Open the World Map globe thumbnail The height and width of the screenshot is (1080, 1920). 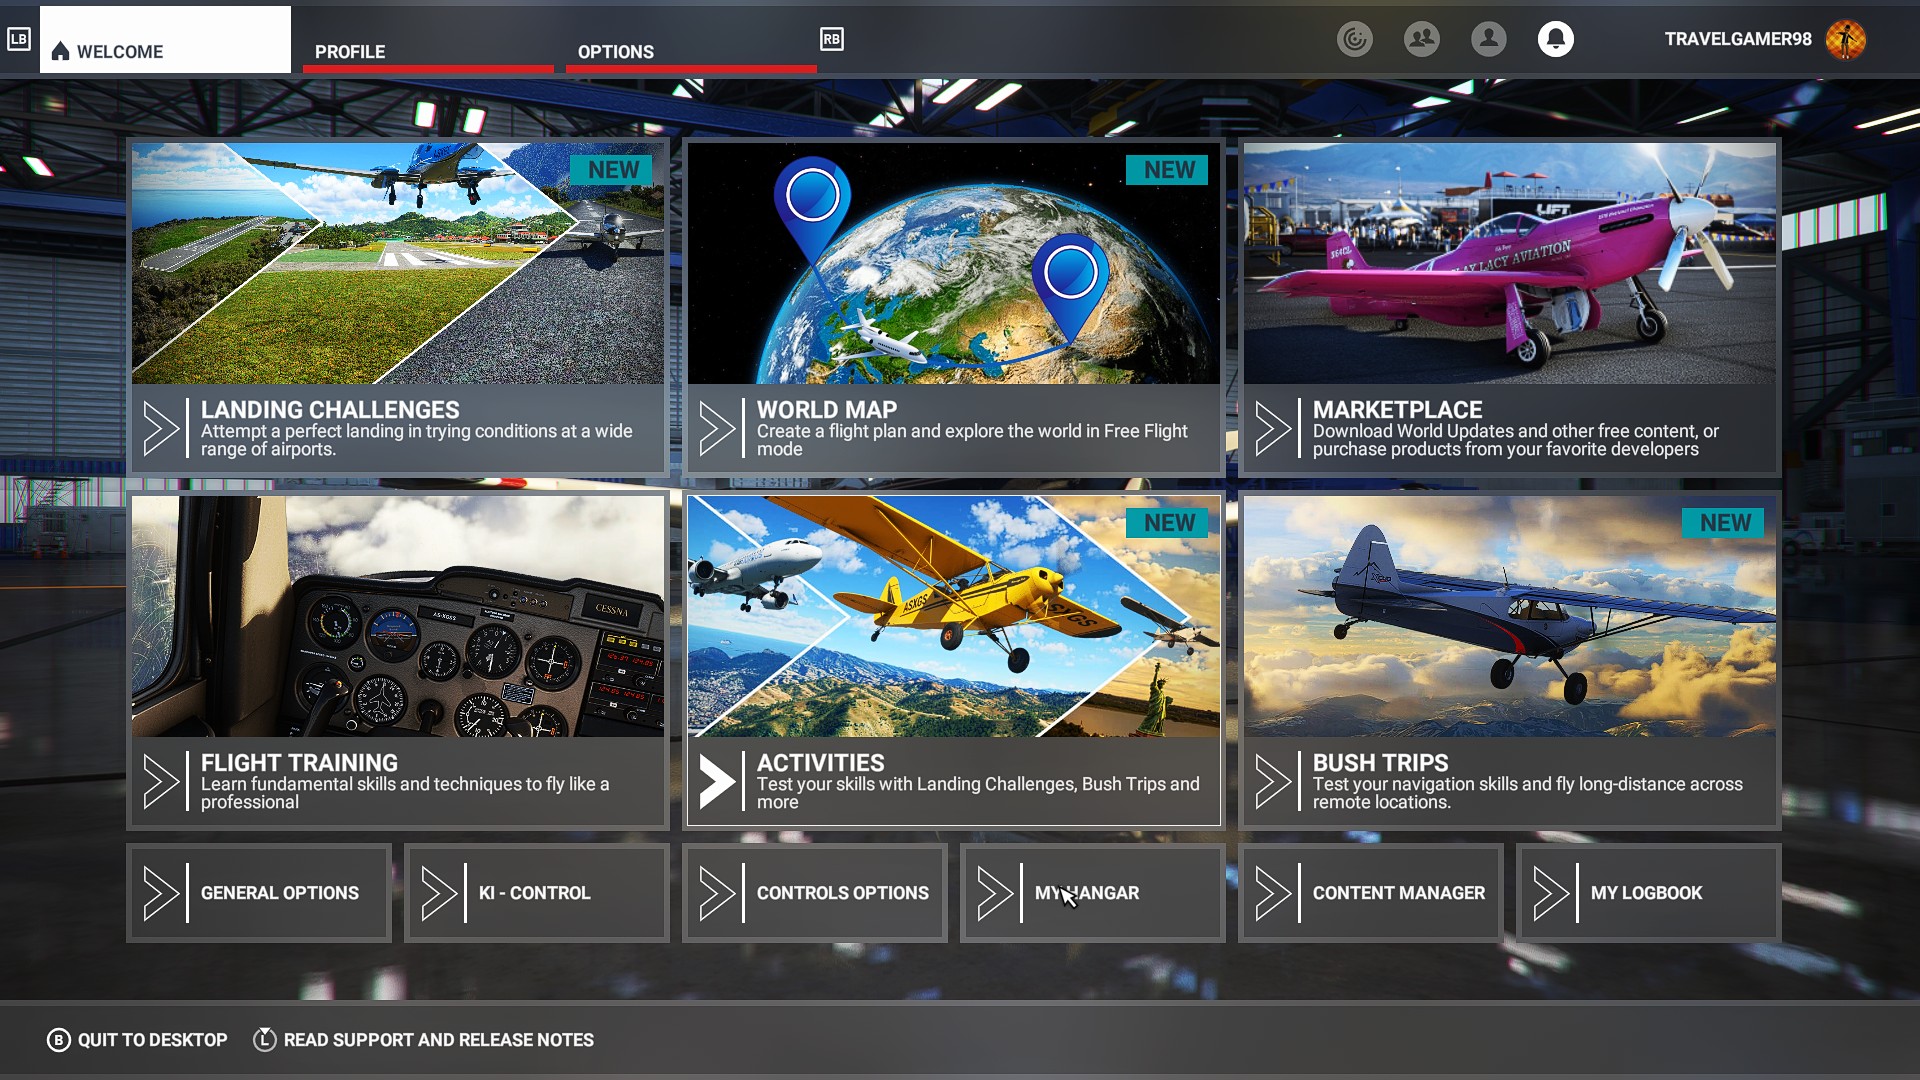(x=953, y=264)
